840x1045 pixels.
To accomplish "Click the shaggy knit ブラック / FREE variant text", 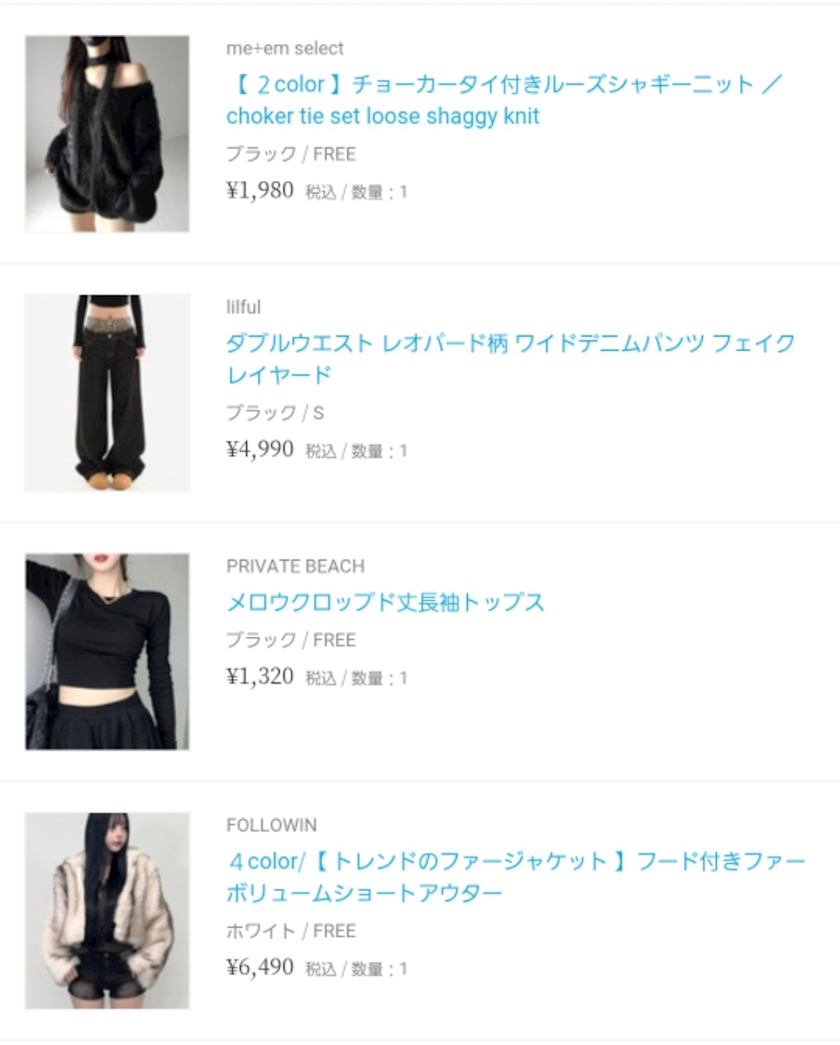I will 291,154.
